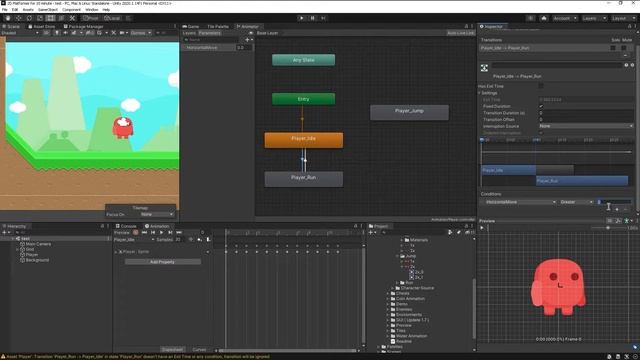Go to first animation keyframe
Screen dimensions: 640x360
pos(144,232)
